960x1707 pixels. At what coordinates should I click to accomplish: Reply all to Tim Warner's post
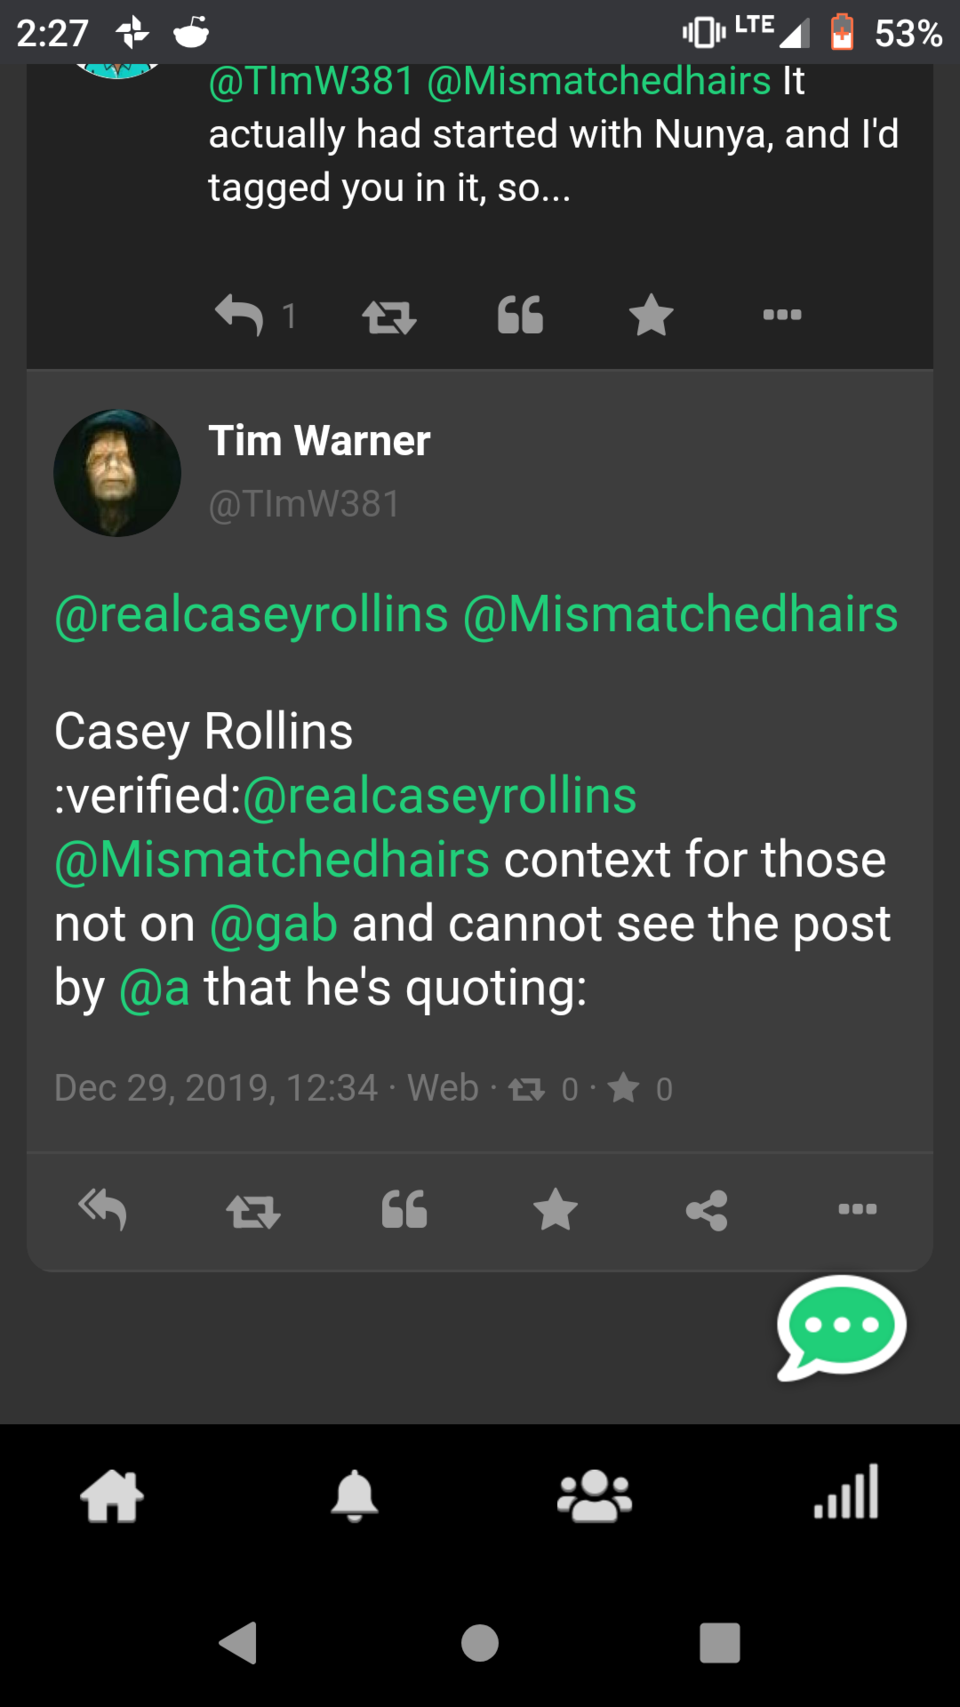coord(103,1210)
